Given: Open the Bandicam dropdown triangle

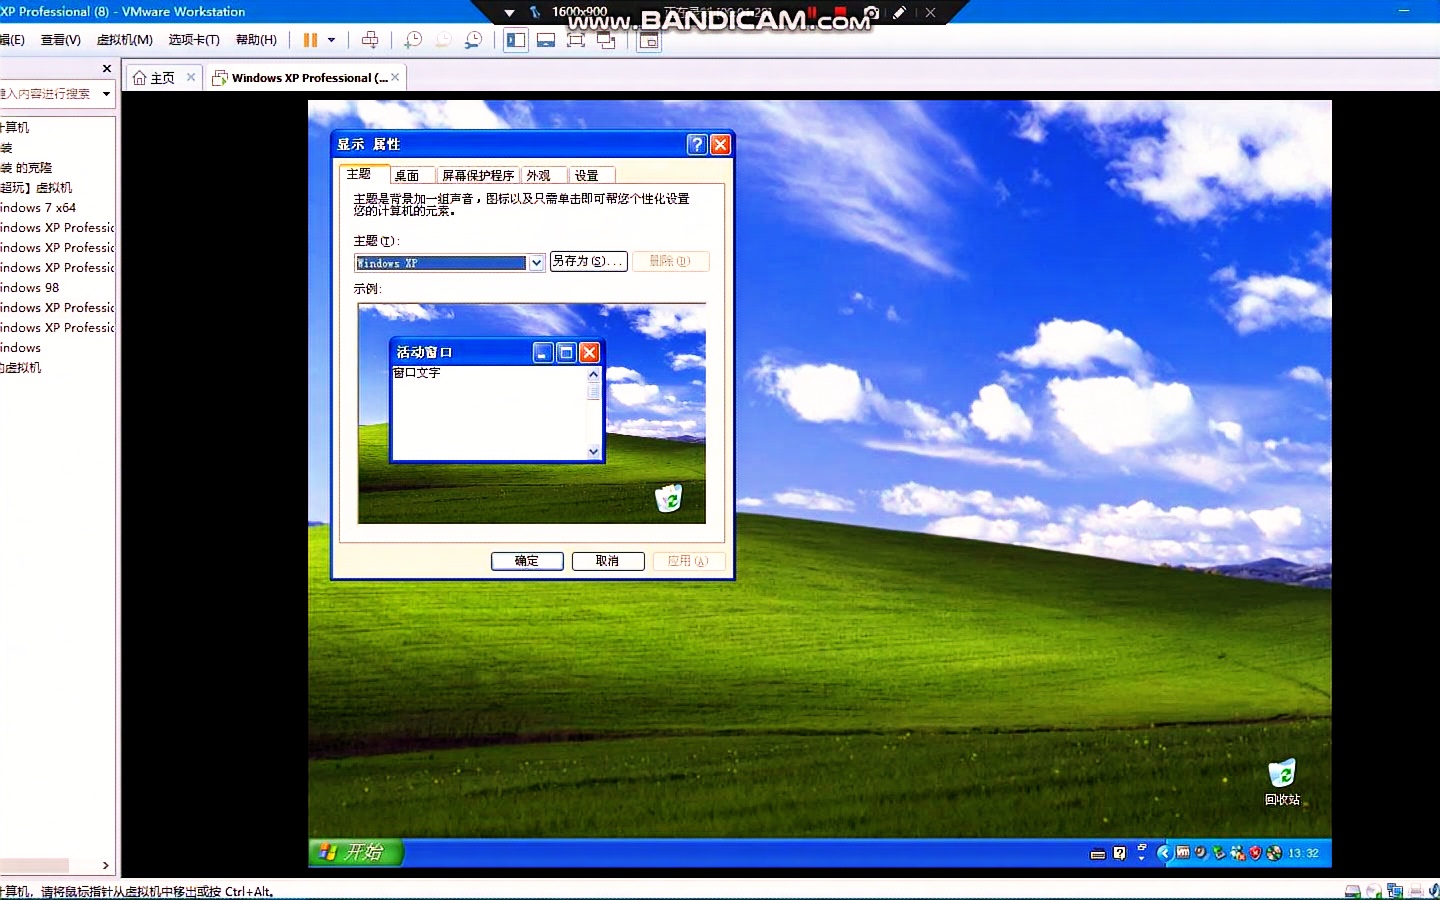Looking at the screenshot, I should pyautogui.click(x=509, y=13).
